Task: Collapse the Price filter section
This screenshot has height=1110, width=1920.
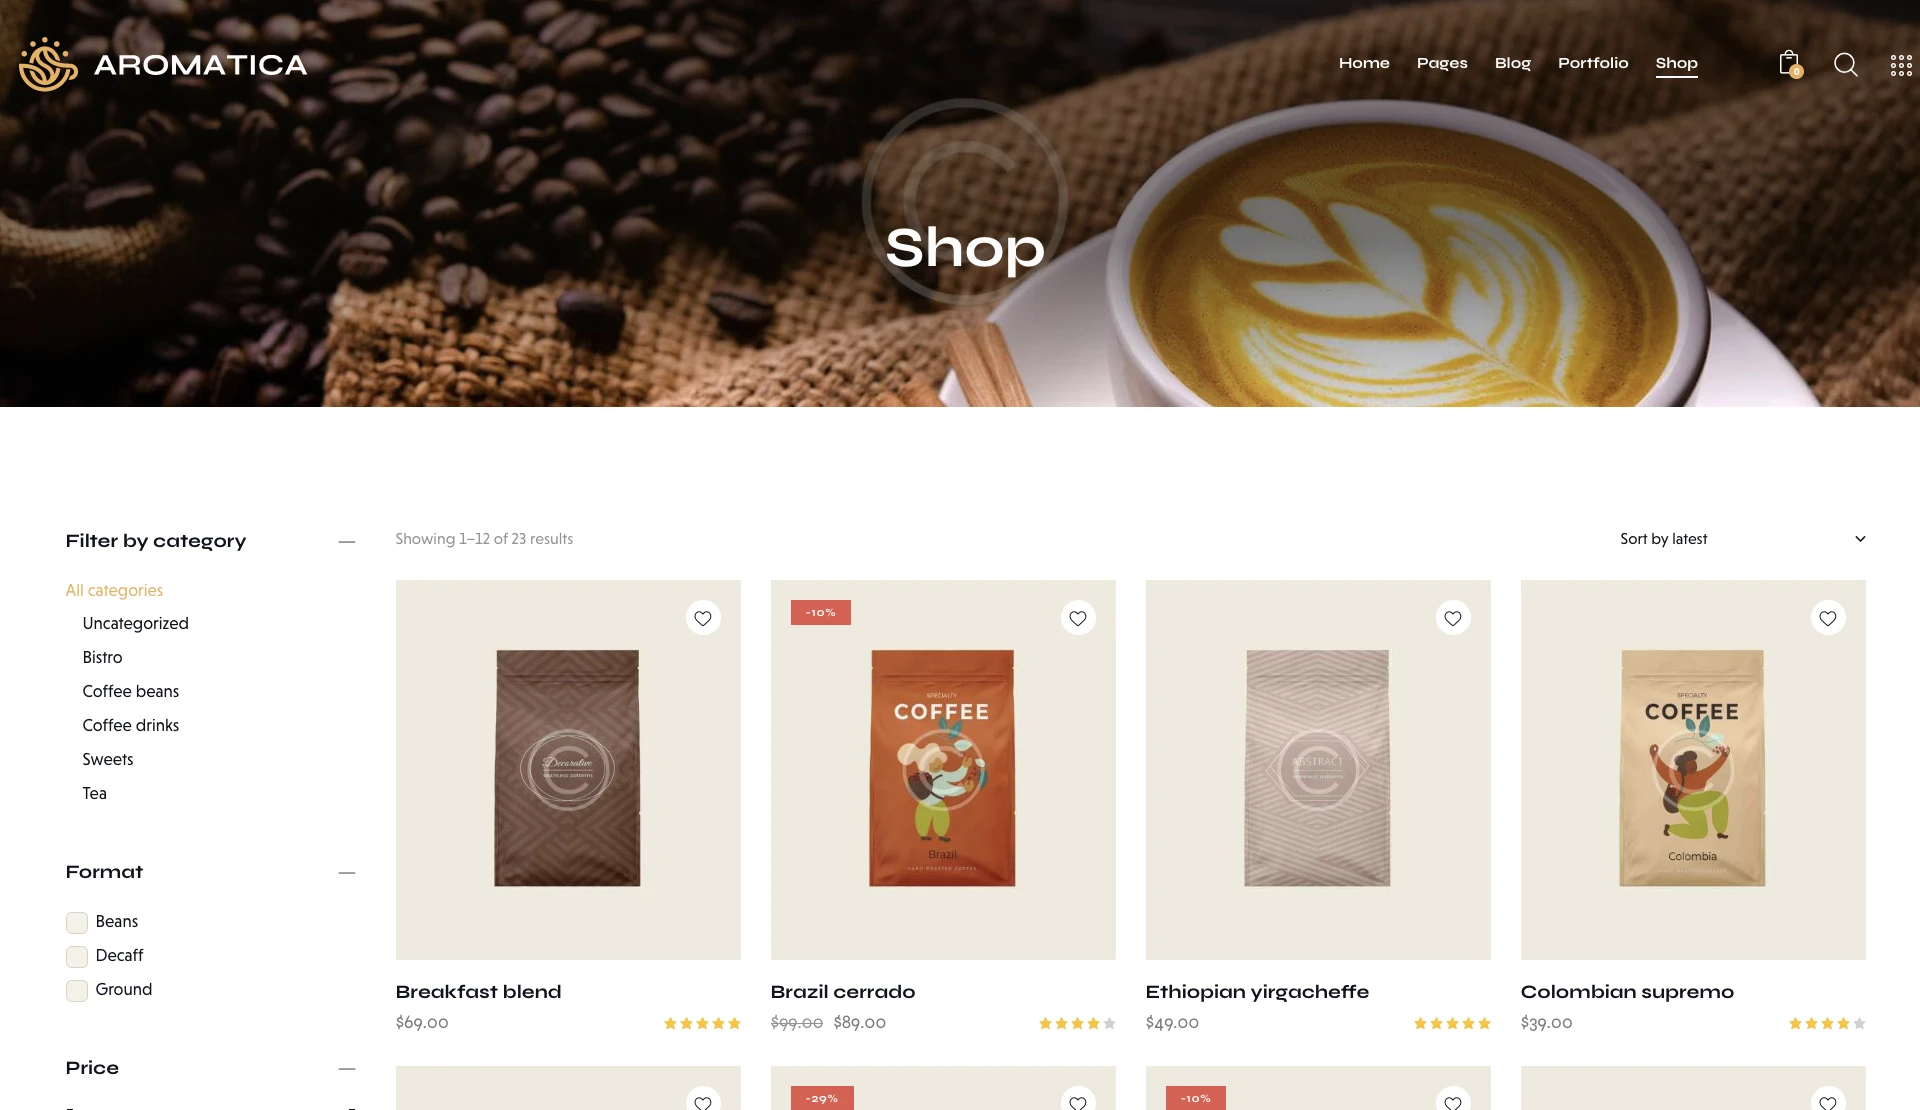Action: (347, 1069)
